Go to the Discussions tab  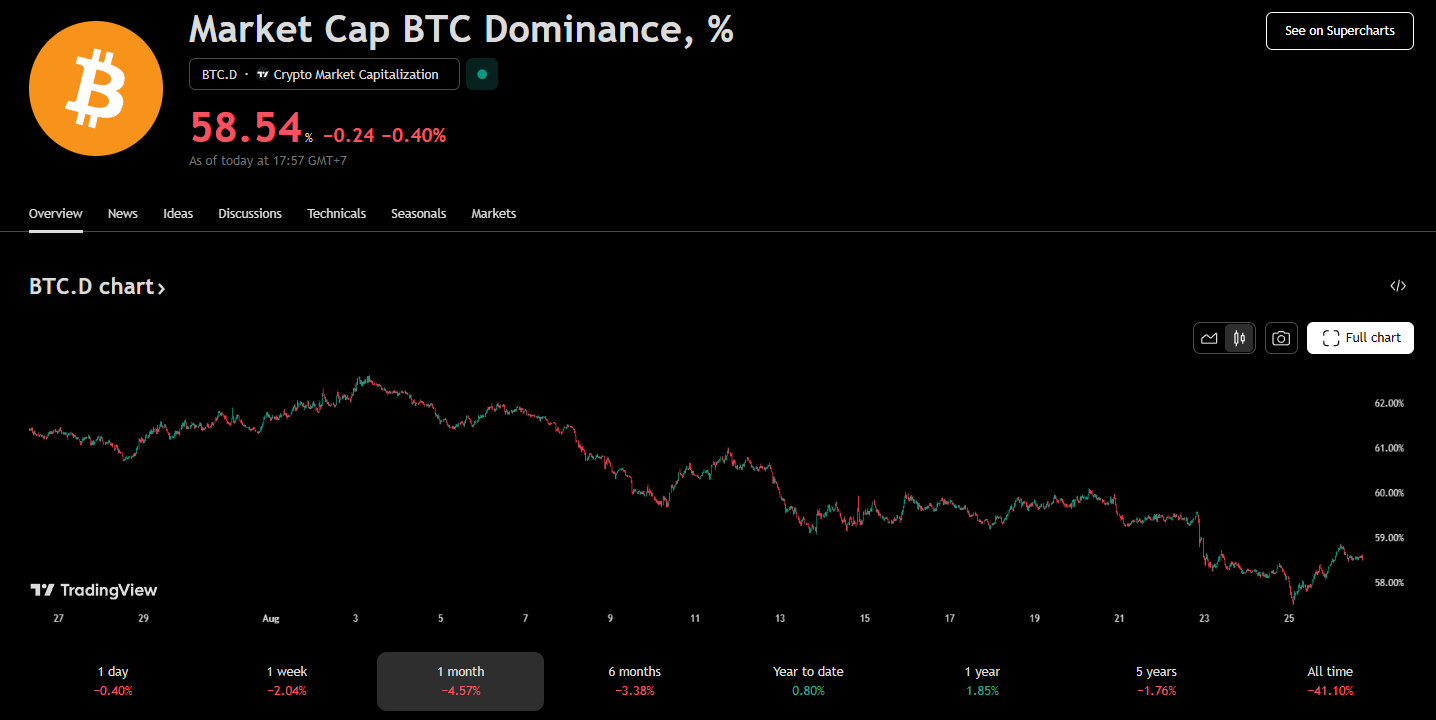coord(250,214)
